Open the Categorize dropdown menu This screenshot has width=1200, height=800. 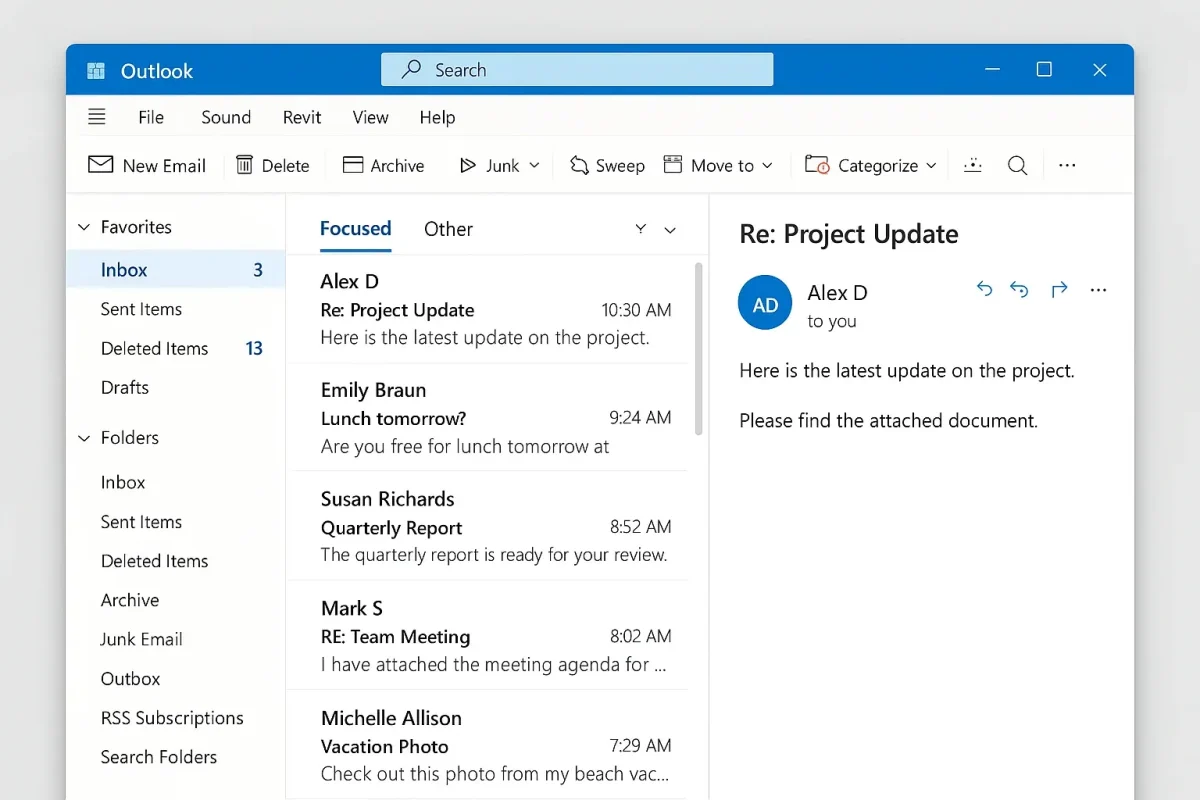click(931, 165)
